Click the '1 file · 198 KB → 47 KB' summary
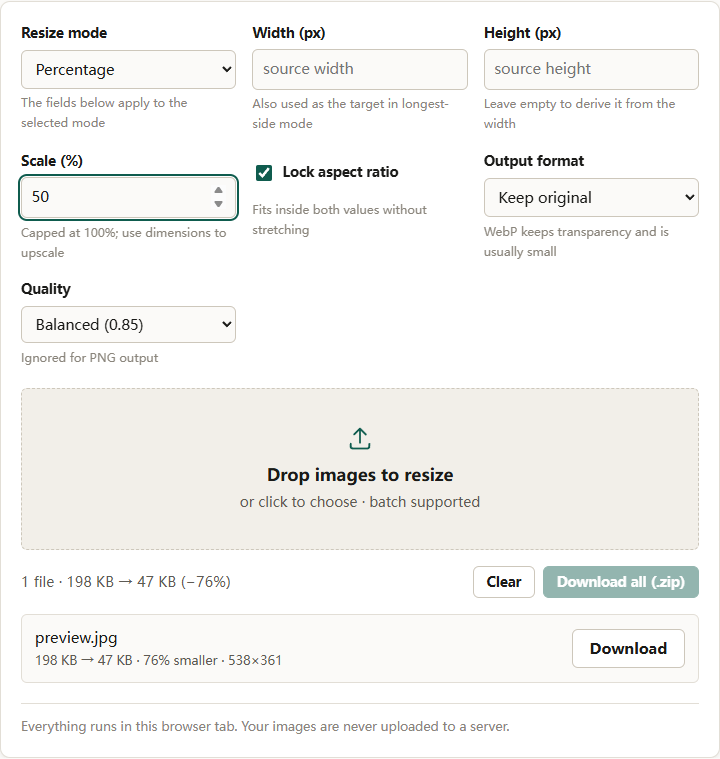This screenshot has width=720, height=759. pos(126,582)
